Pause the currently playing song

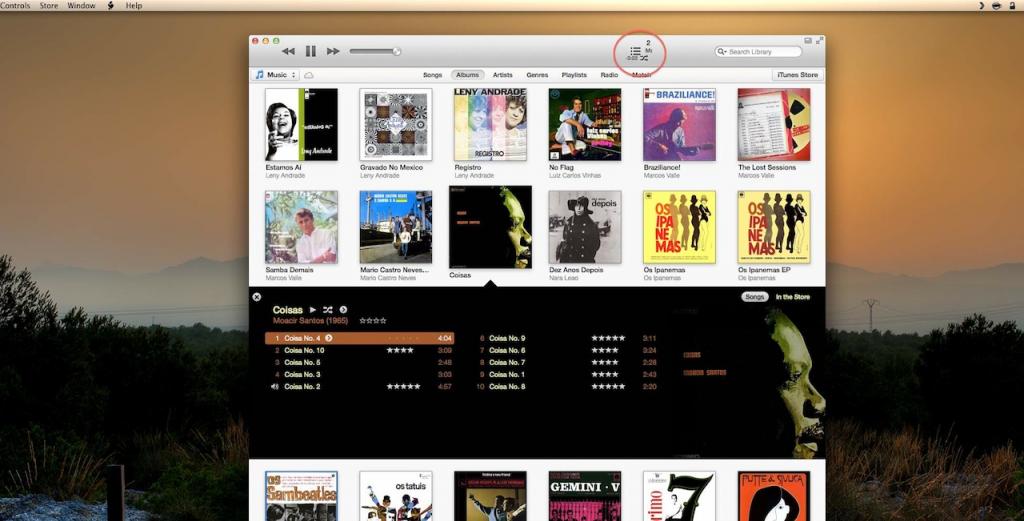pos(311,51)
